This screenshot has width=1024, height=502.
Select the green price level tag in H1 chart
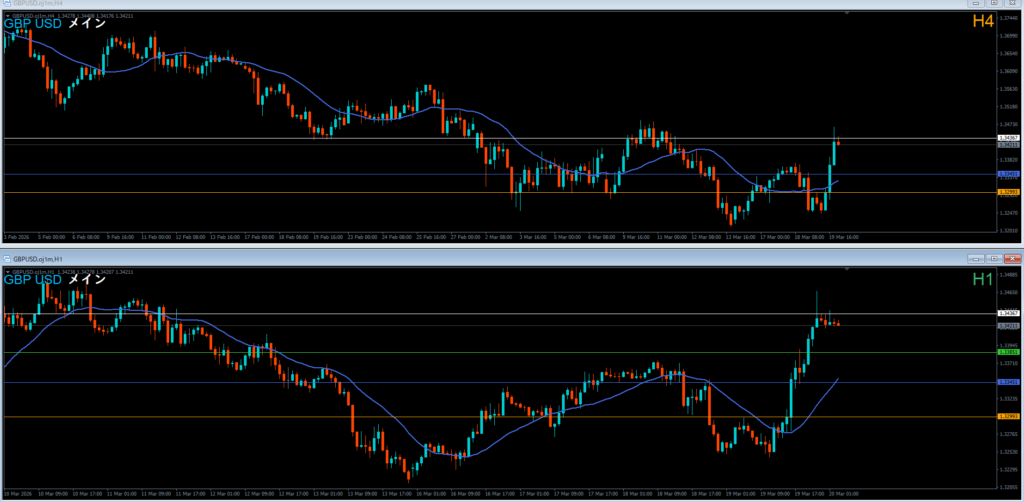[1009, 352]
